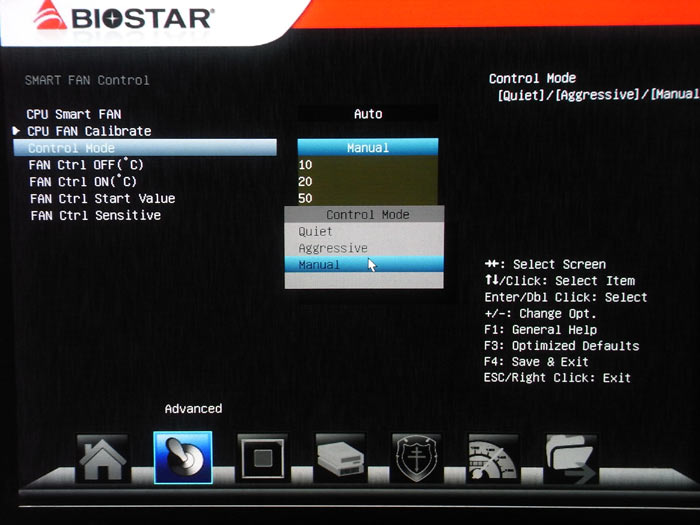Click the BIOSTAR logo
This screenshot has width=700, height=525.
(123, 18)
